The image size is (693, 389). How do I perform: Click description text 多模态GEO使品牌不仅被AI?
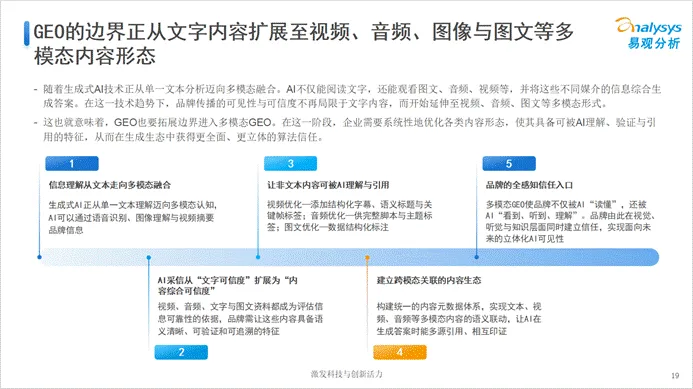tap(570, 221)
